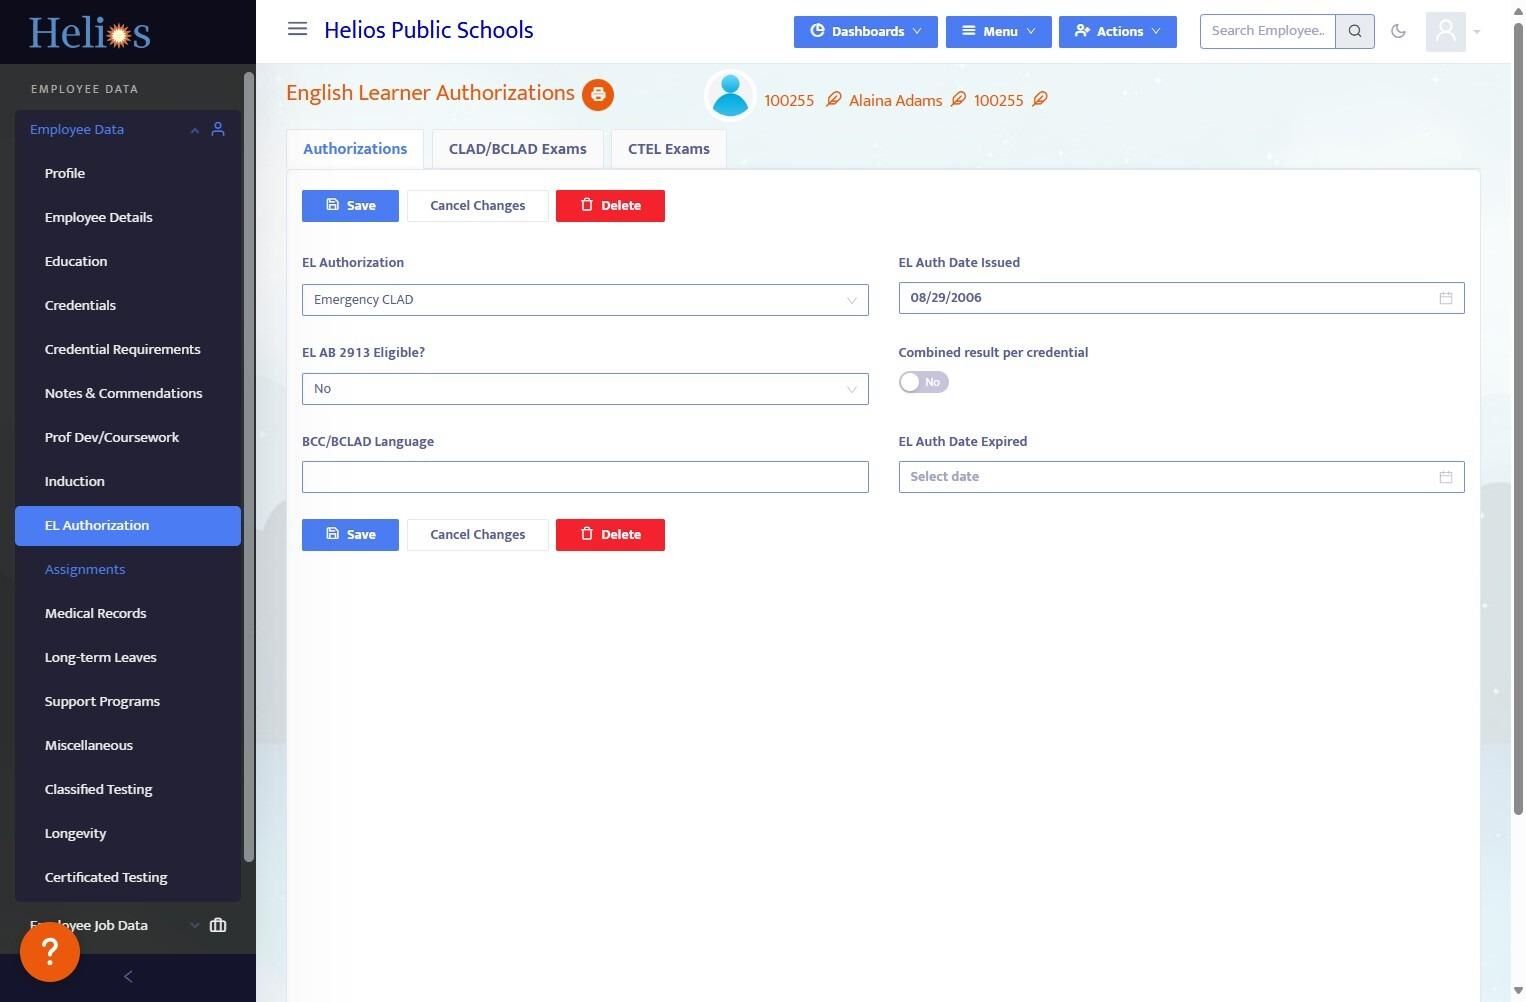Click the BCC/BCLAD Language text field
1526x1002 pixels.
[585, 477]
